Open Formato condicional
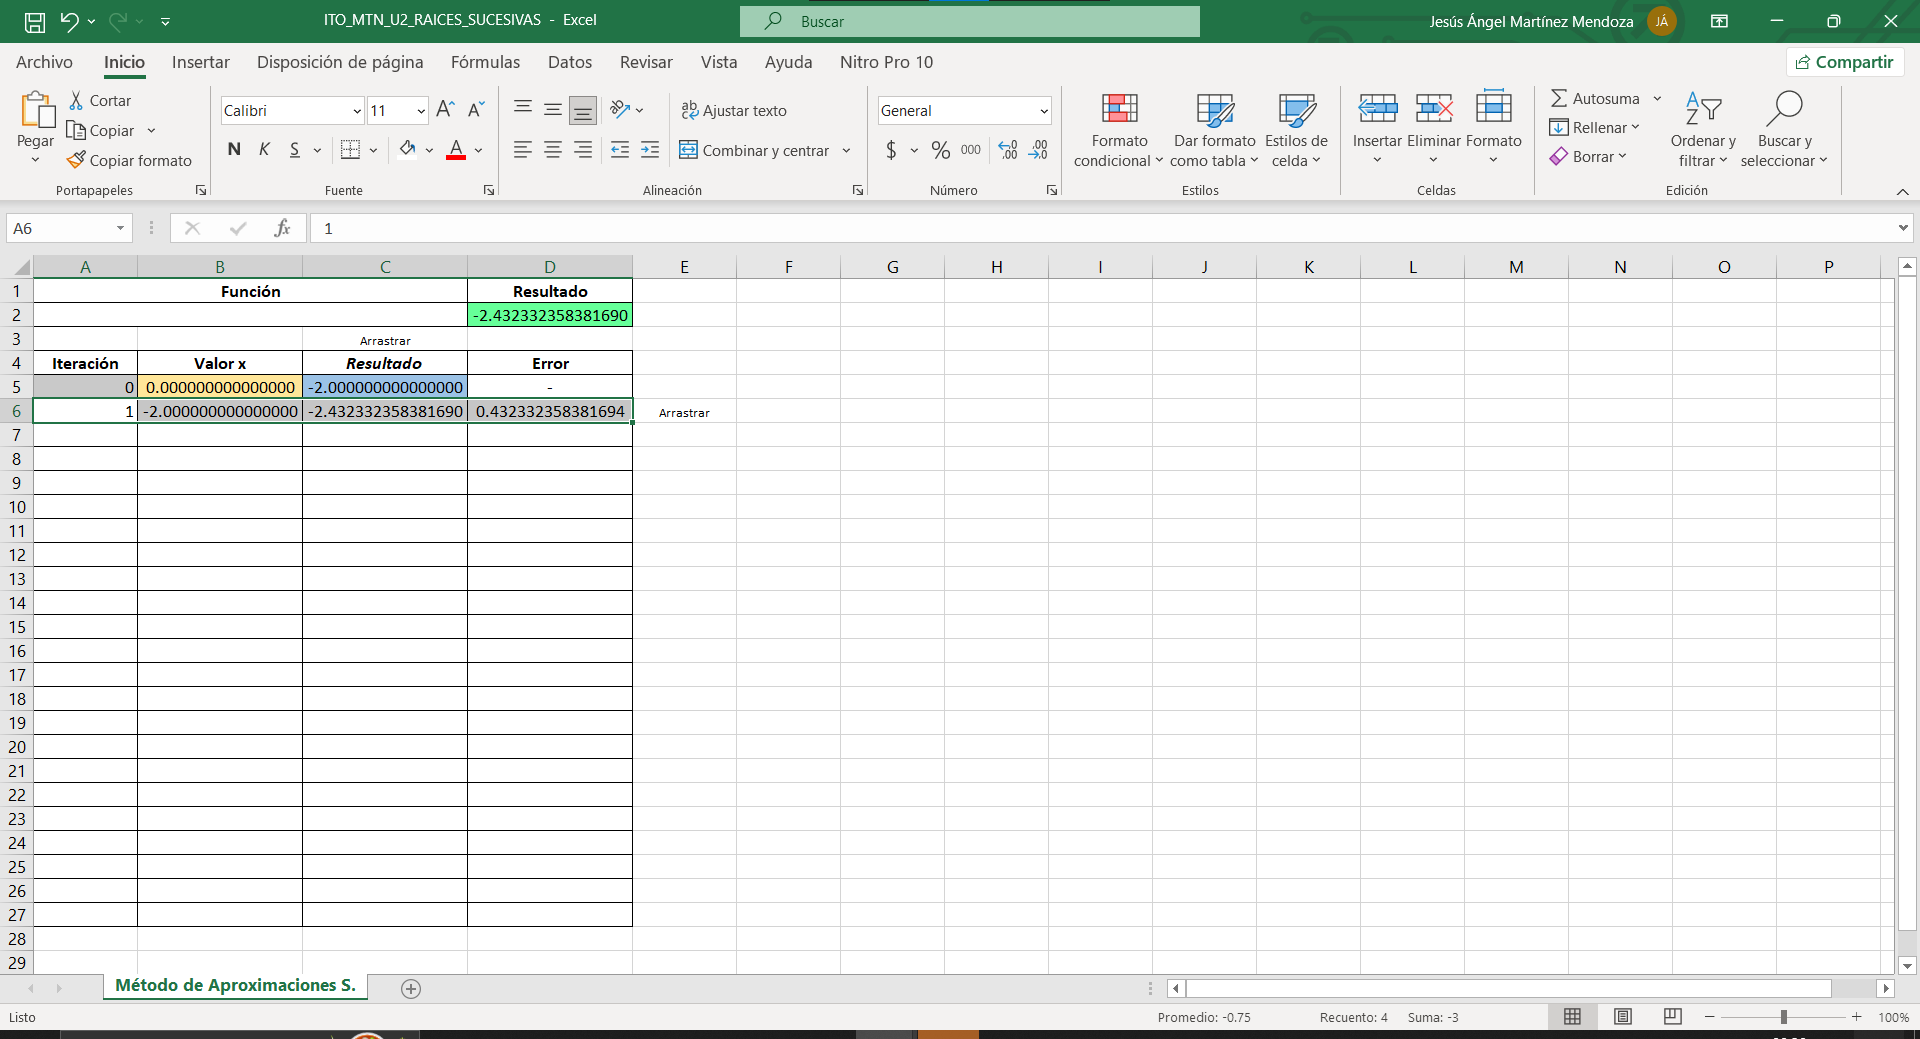 [1118, 130]
